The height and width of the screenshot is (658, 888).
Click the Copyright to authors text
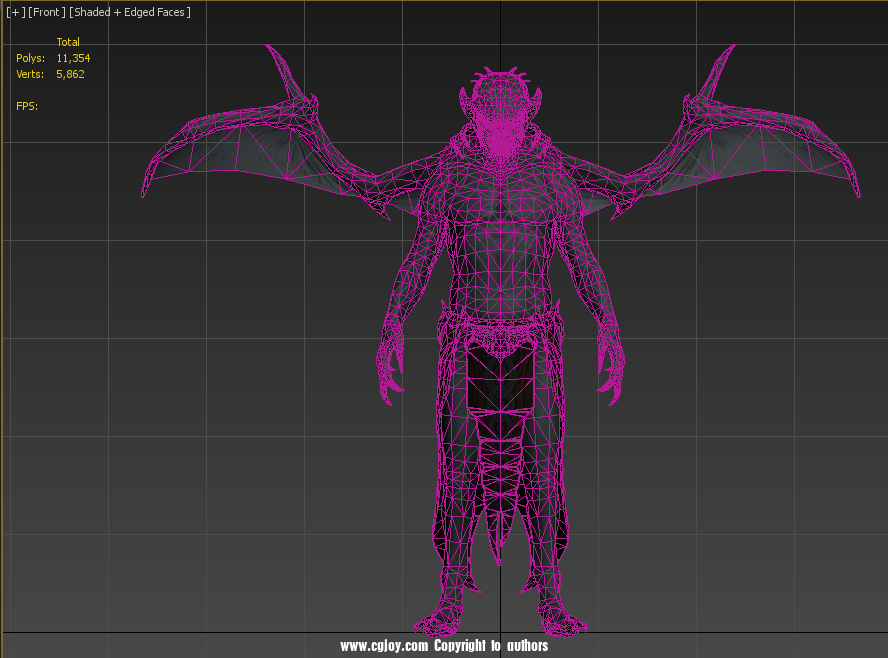(491, 646)
